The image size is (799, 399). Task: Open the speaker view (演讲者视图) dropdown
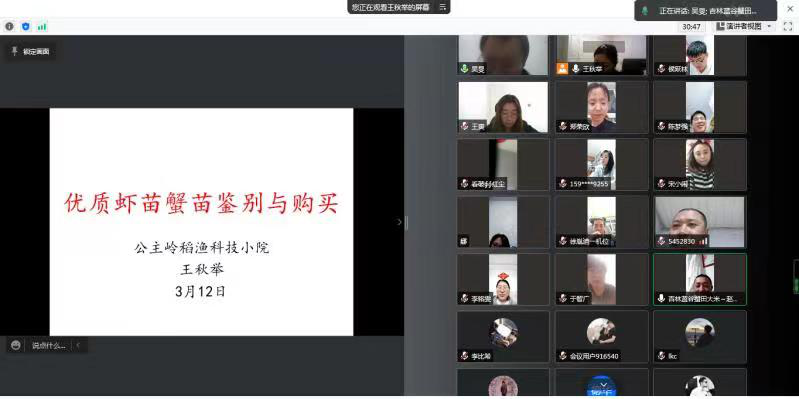744,26
